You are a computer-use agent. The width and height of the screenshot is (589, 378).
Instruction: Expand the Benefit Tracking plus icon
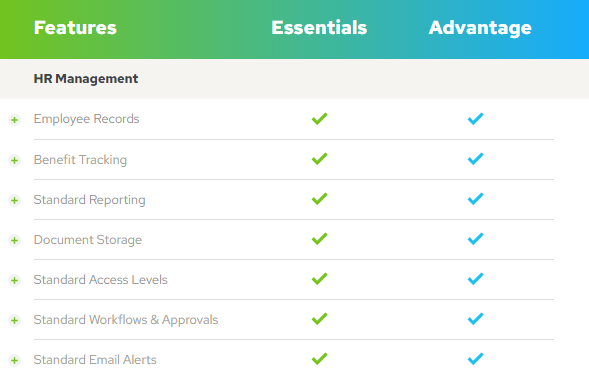[x=14, y=160]
